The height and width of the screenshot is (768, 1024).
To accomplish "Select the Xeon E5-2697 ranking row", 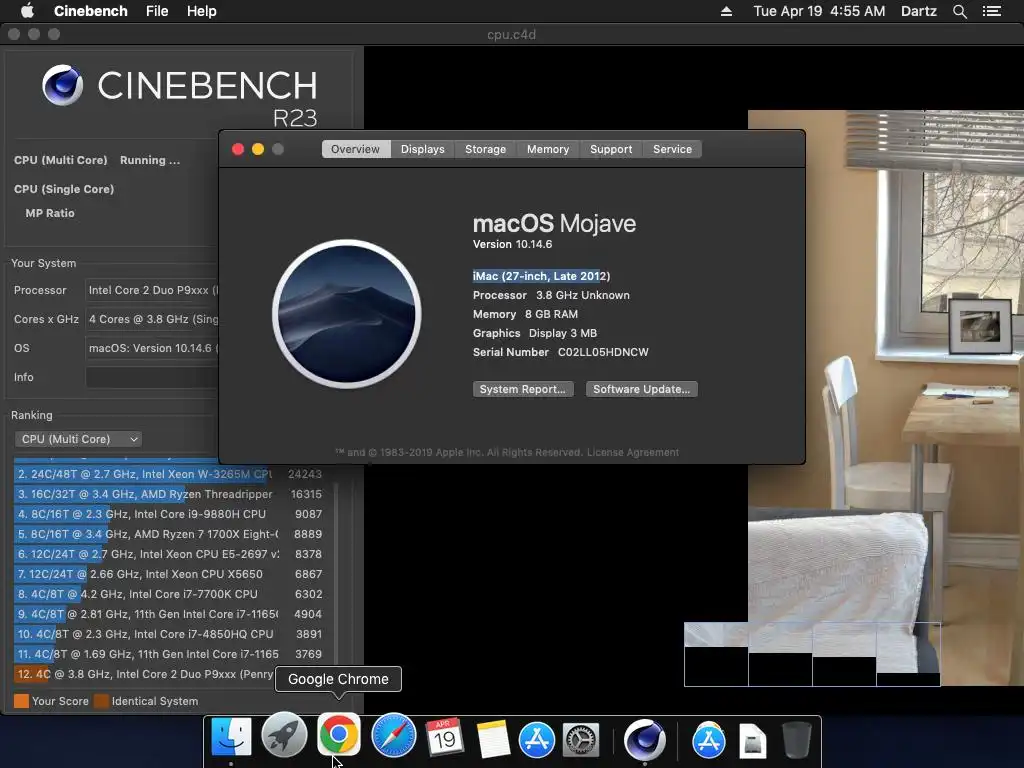I will point(168,554).
